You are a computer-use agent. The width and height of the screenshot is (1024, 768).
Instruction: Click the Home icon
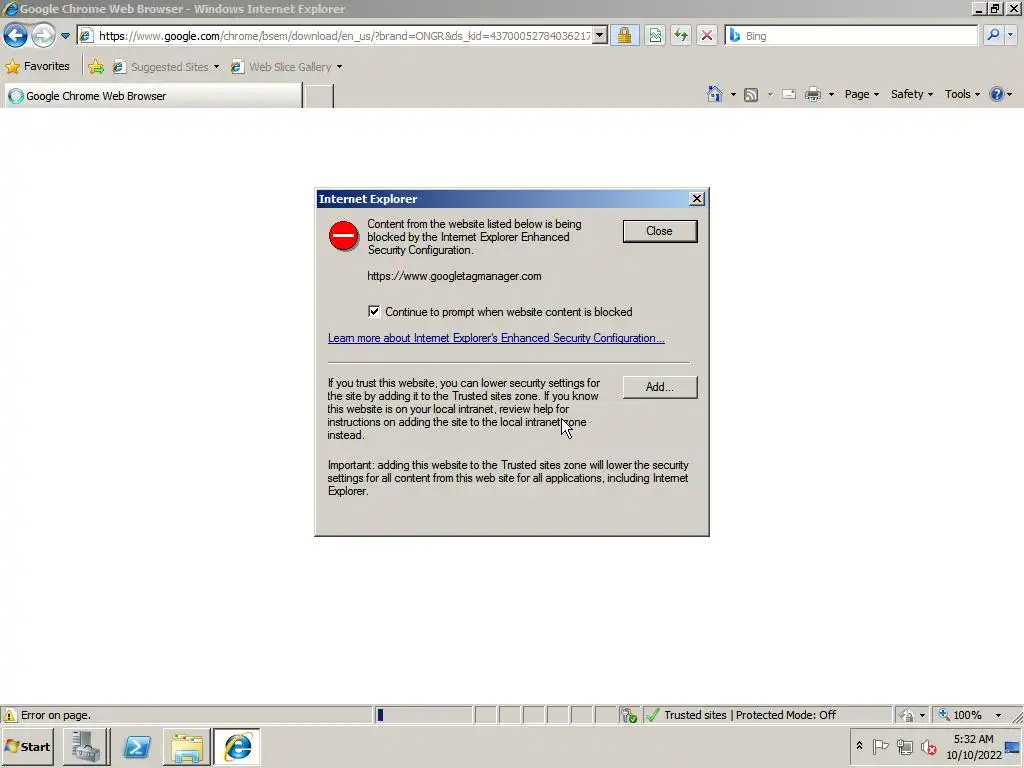click(x=714, y=95)
